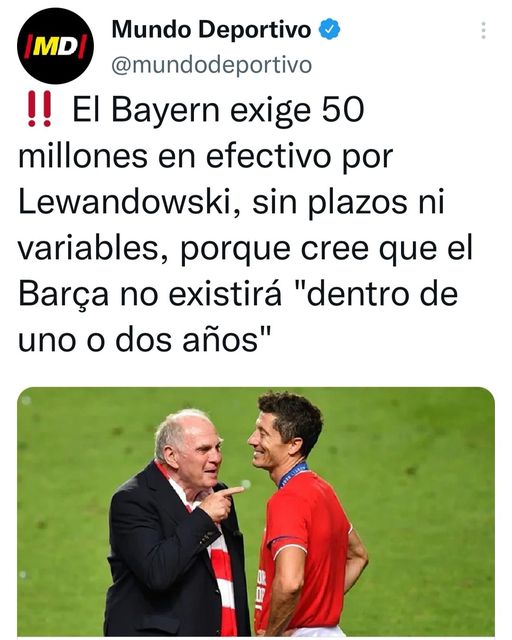Click the medal ribbon around the player's neck

tap(292, 474)
